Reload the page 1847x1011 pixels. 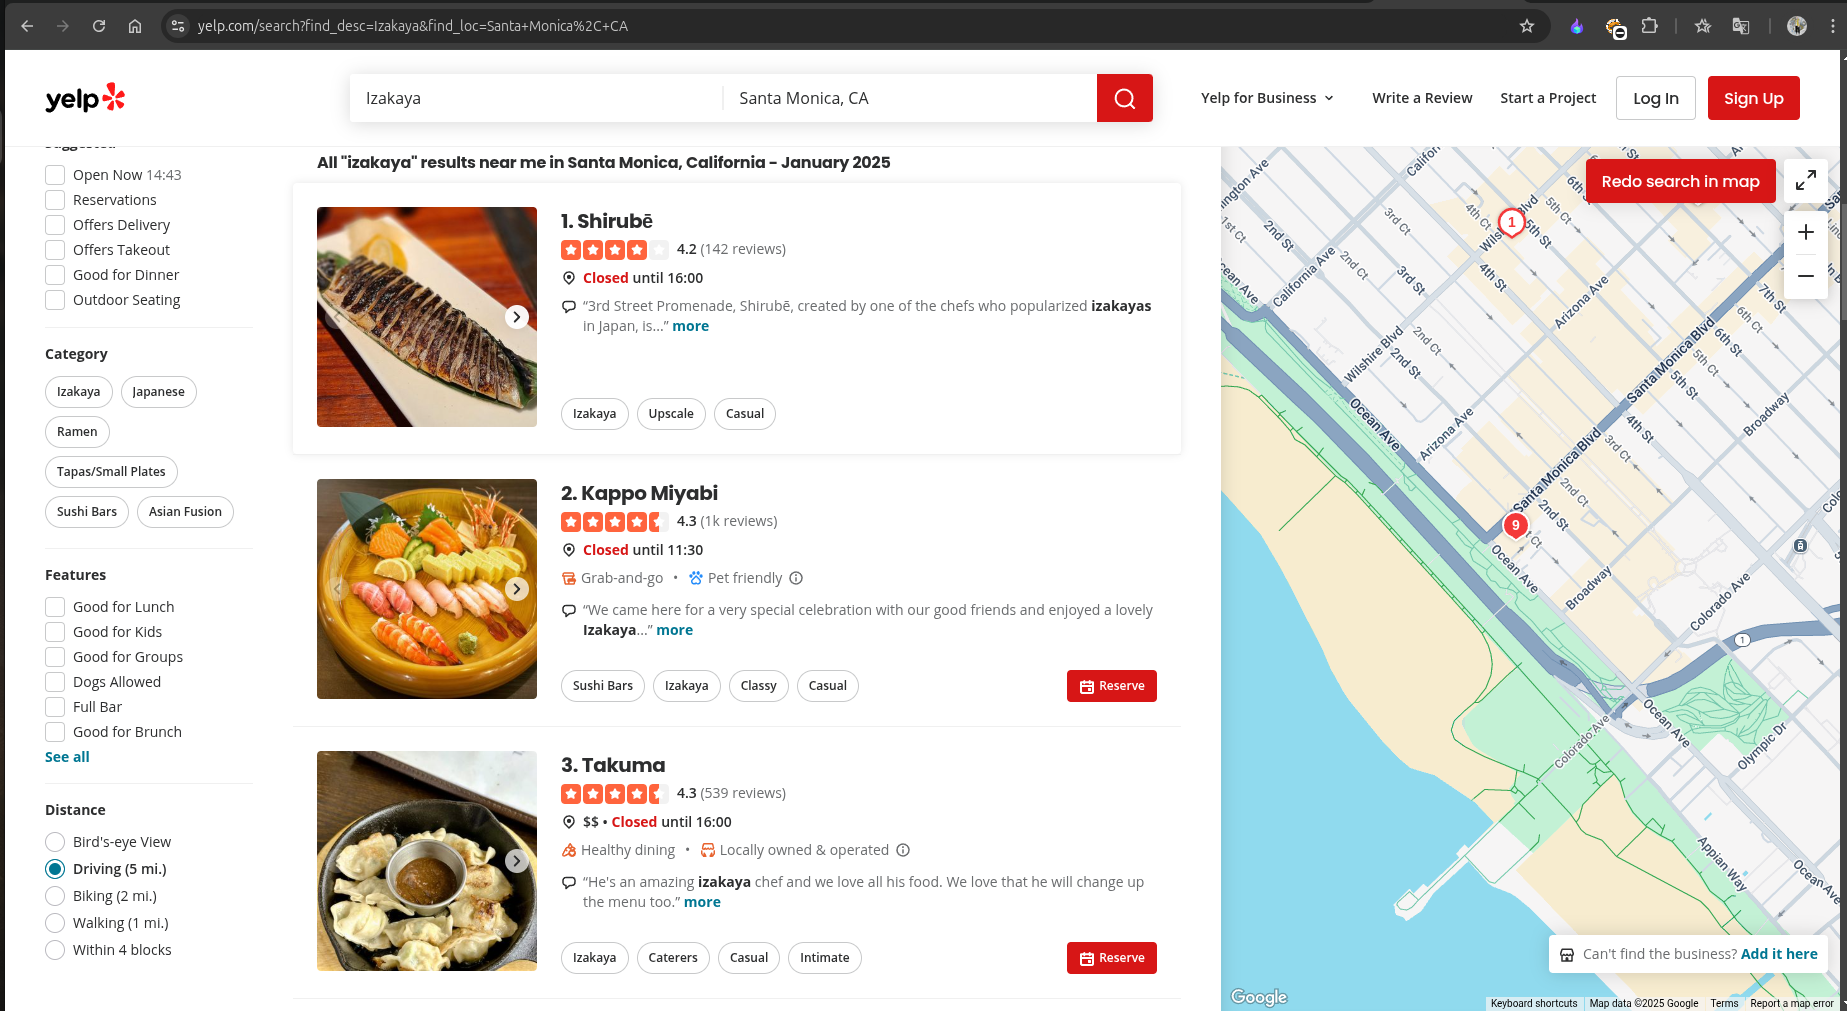[99, 26]
